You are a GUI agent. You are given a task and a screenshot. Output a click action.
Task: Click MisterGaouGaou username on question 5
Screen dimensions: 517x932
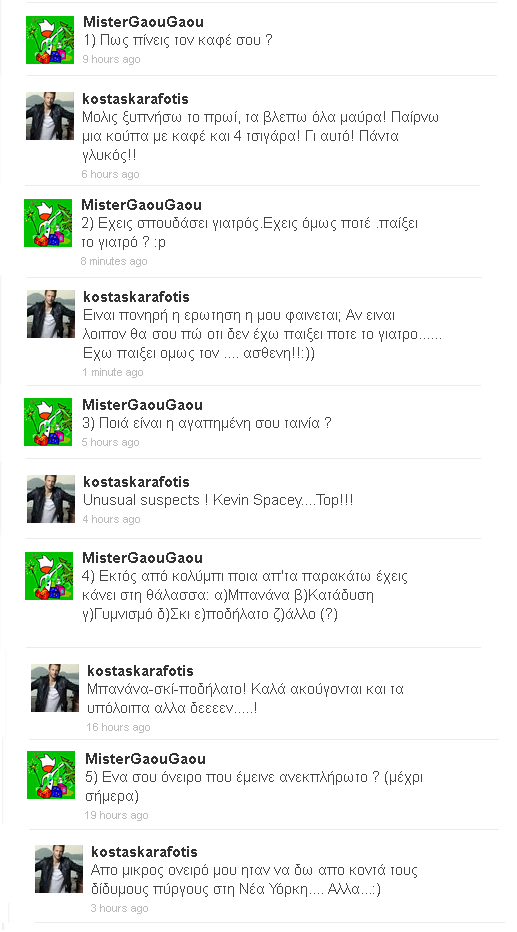pyautogui.click(x=146, y=758)
